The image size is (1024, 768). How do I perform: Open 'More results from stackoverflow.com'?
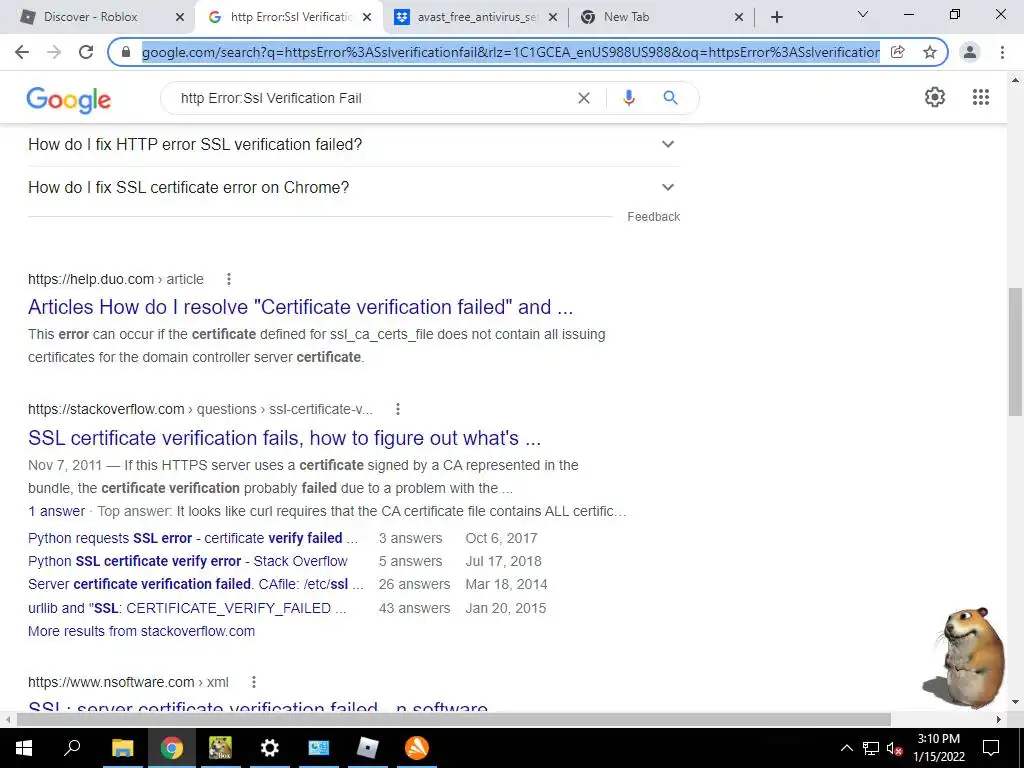coord(141,632)
